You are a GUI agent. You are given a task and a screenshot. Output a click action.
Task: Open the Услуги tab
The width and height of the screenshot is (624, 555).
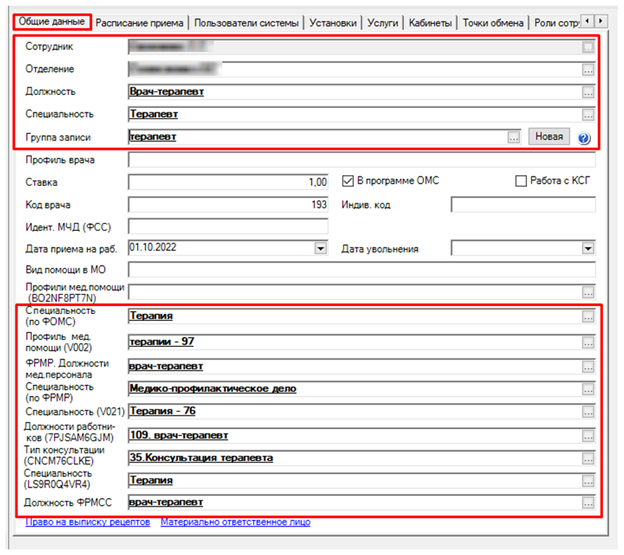382,23
